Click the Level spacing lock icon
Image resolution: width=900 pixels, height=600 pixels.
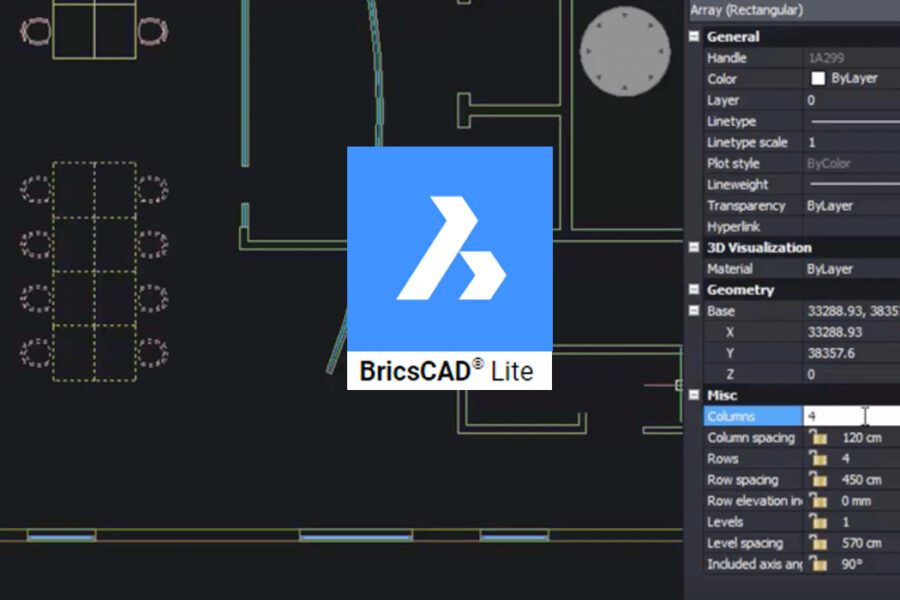pyautogui.click(x=818, y=543)
